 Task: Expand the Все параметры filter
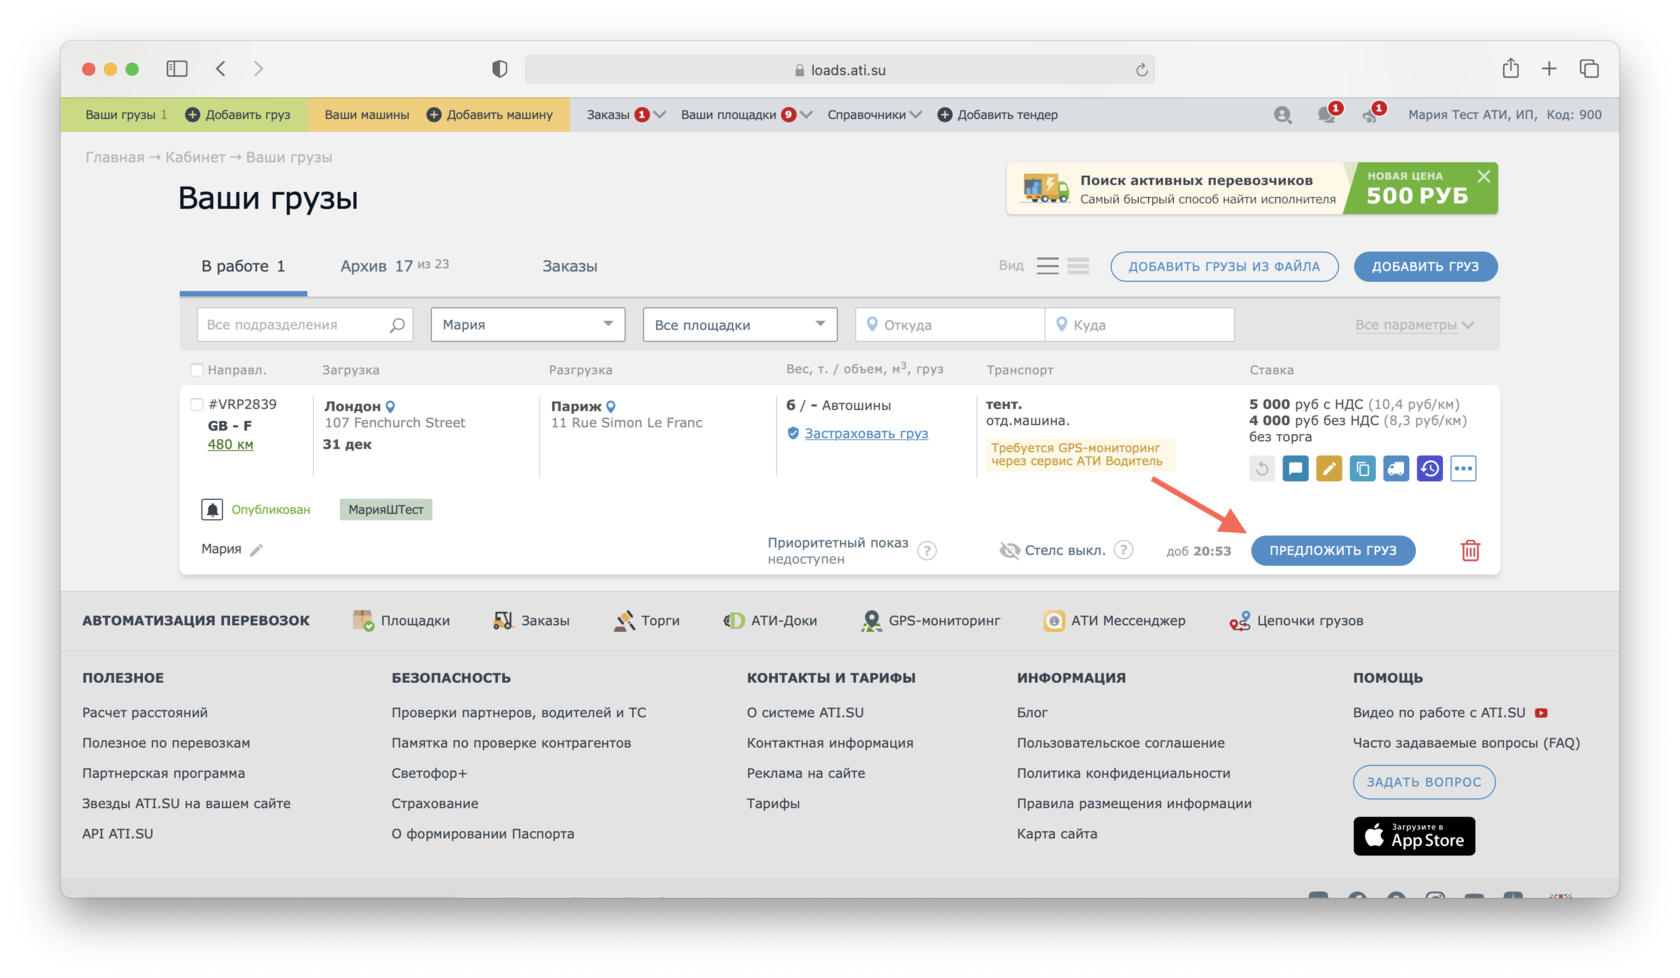[1414, 325]
